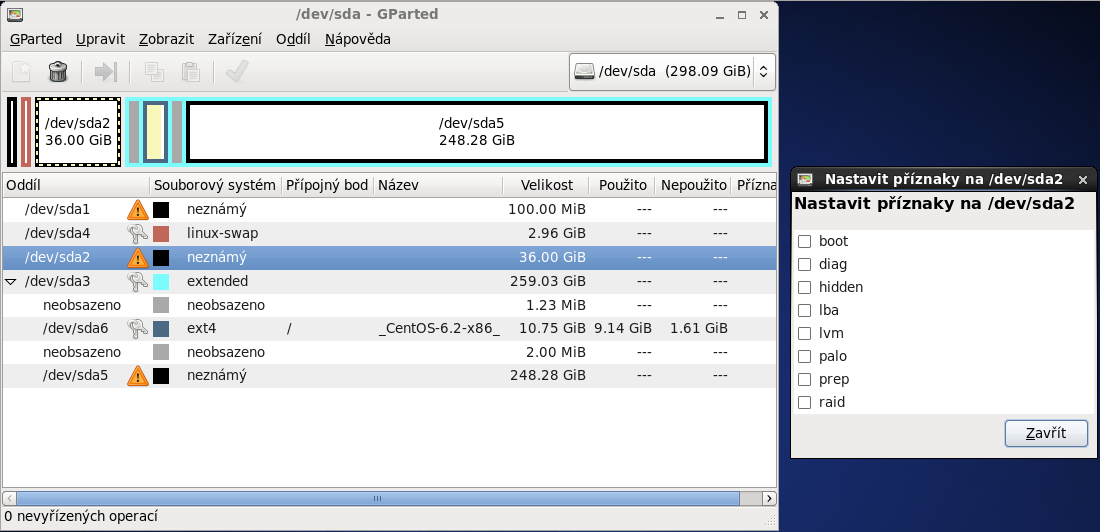
Task: Click the horizontal scrollbar left arrow
Action: click(x=9, y=498)
